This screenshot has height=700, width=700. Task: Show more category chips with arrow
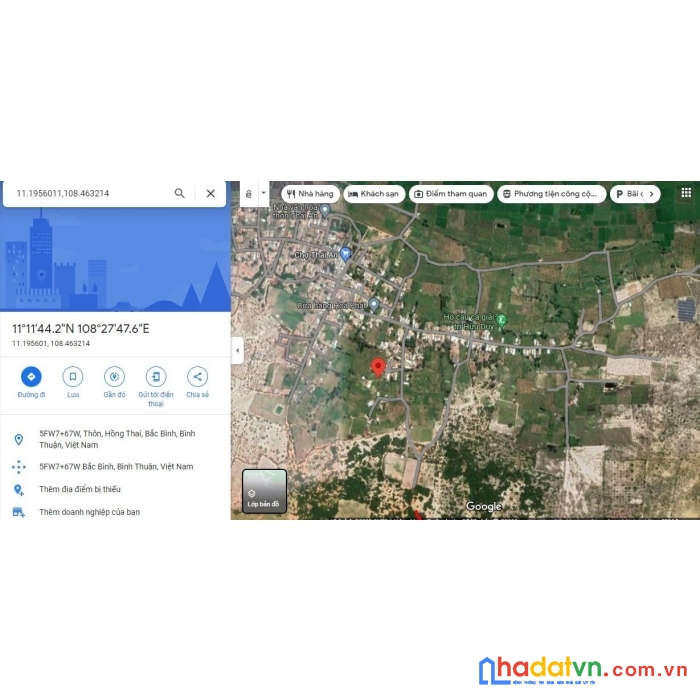click(651, 194)
